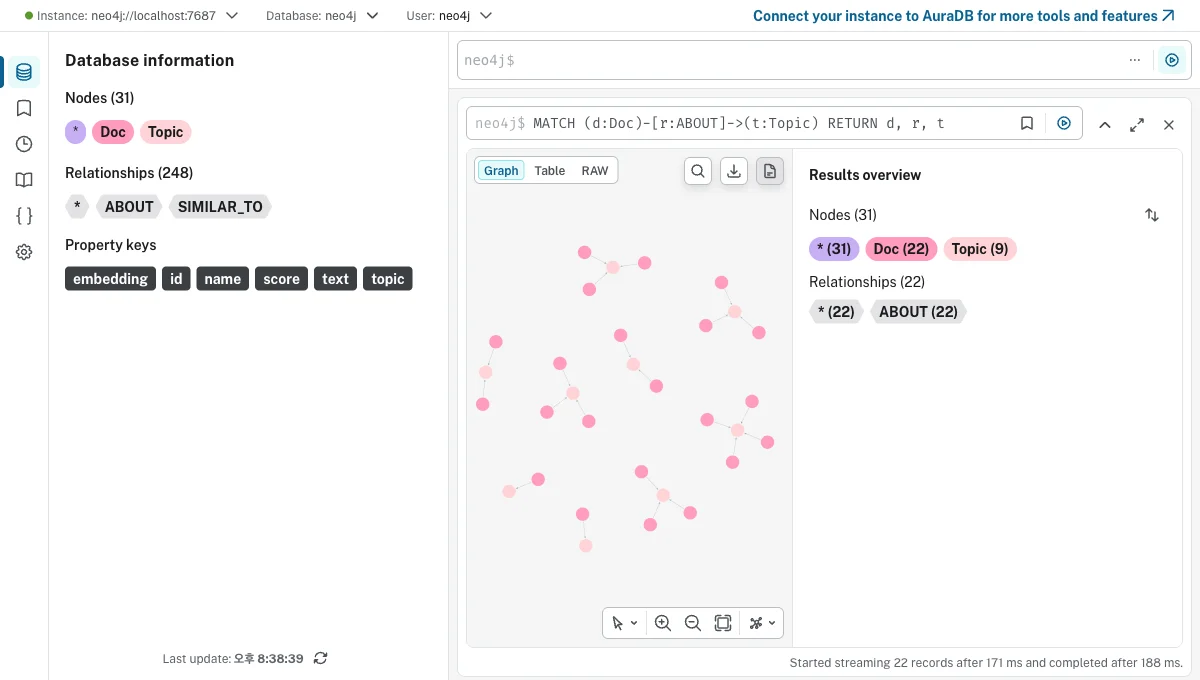Open the Database neo4j selector
The width and height of the screenshot is (1200, 680).
(323, 16)
